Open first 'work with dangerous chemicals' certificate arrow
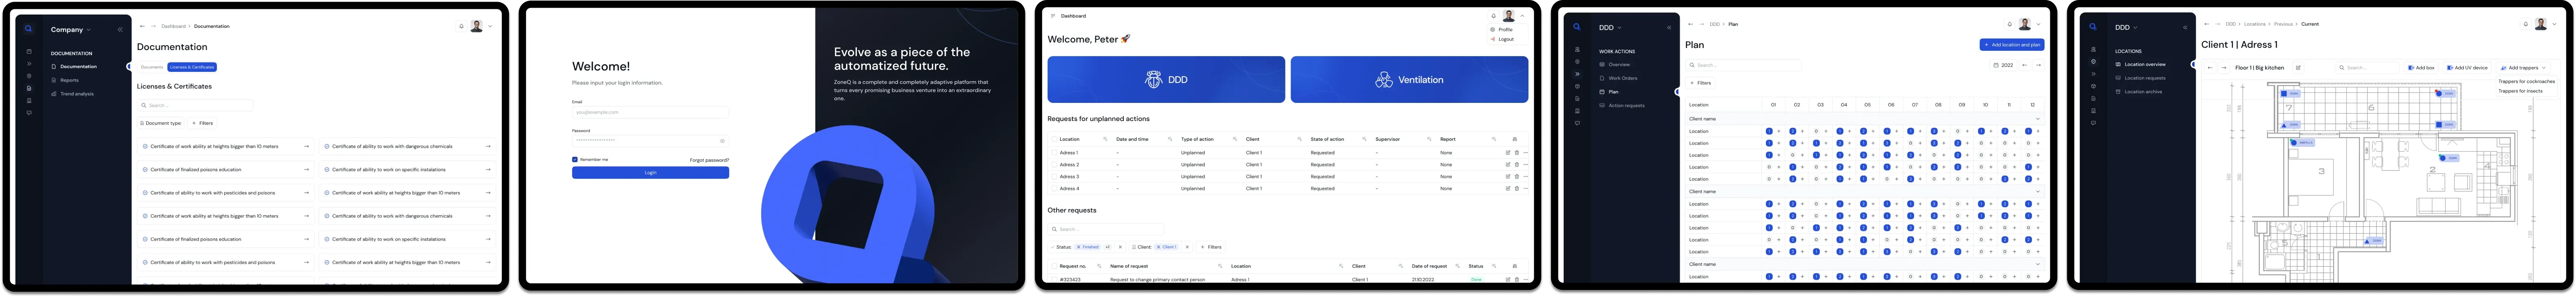The width and height of the screenshot is (2576, 297). tap(488, 146)
